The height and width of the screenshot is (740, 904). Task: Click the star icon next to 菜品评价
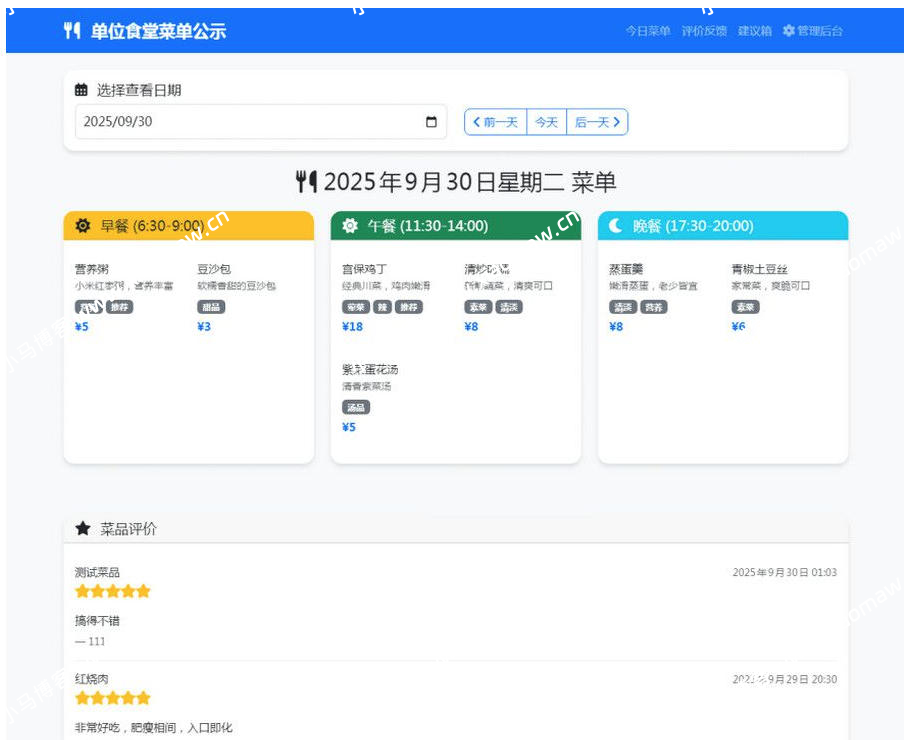coord(85,529)
